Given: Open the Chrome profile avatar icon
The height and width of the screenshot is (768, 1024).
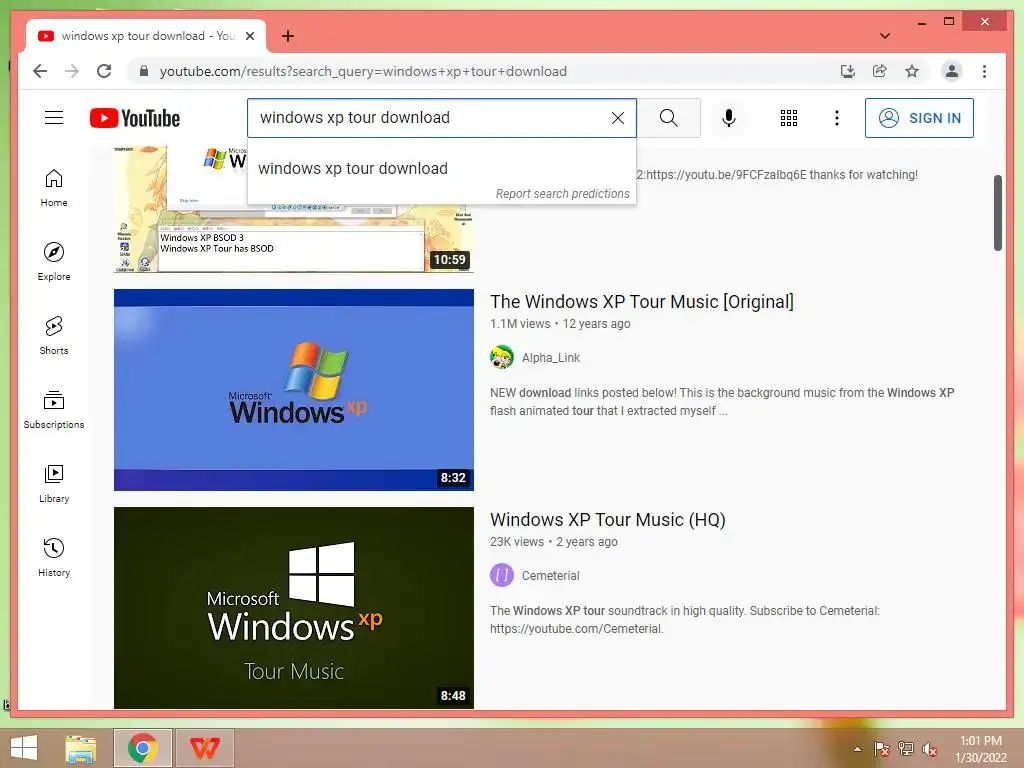Looking at the screenshot, I should coord(952,71).
